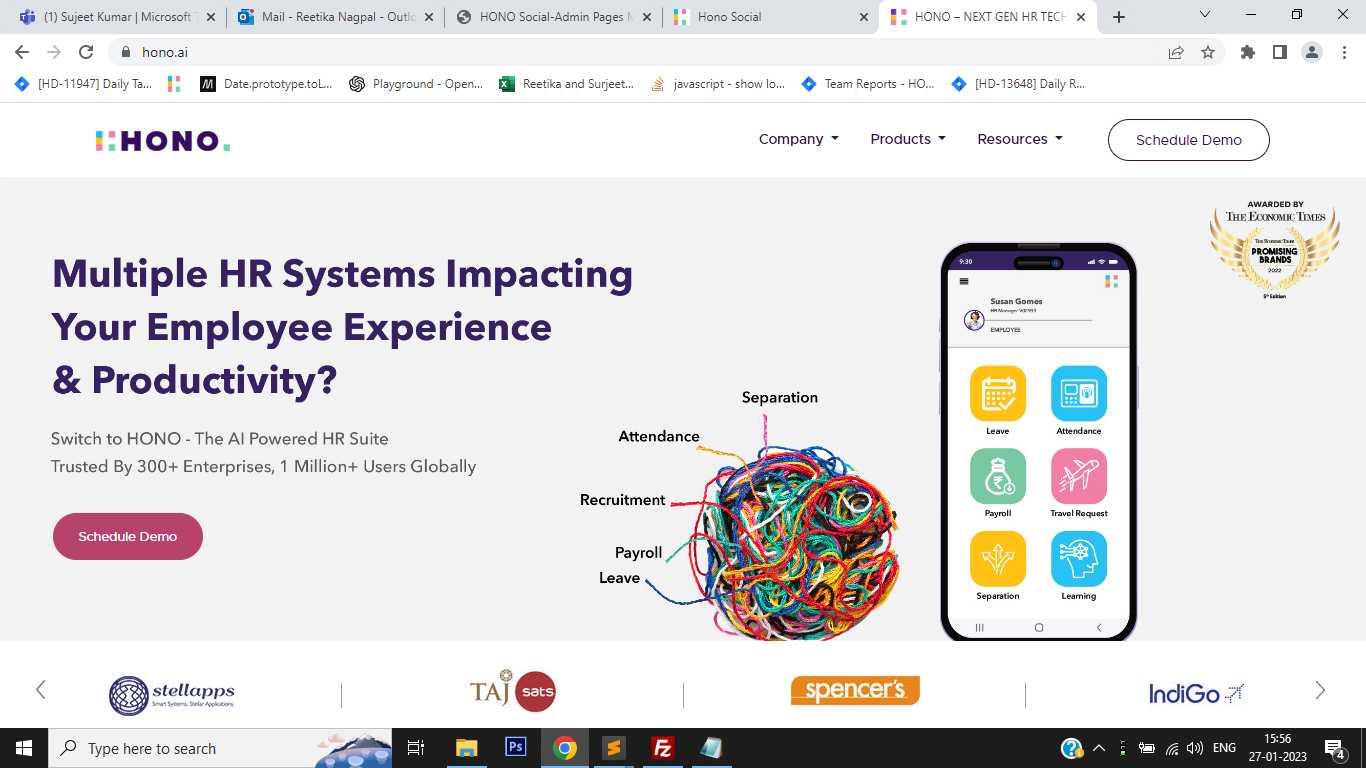Click the Taj Sats client logo
This screenshot has height=768, width=1366.
[x=513, y=691]
